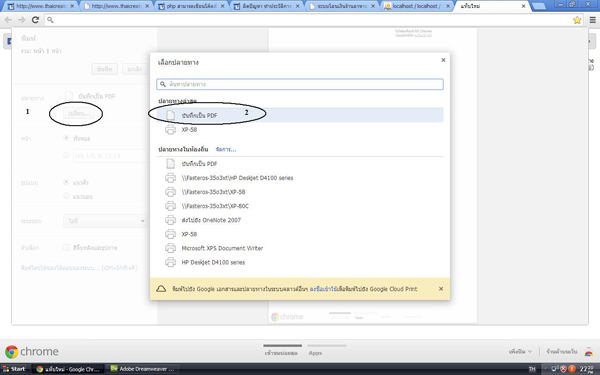Click the sign-in link in Cloud Print banner
This screenshot has width=600, height=375.
pyautogui.click(x=323, y=289)
